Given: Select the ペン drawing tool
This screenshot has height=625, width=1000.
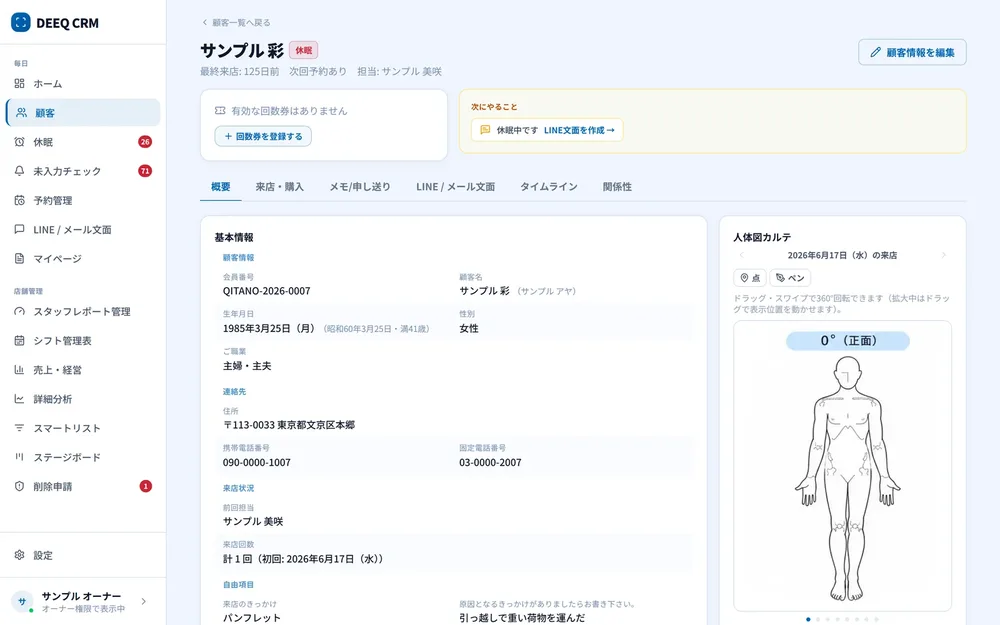Looking at the screenshot, I should coord(790,278).
